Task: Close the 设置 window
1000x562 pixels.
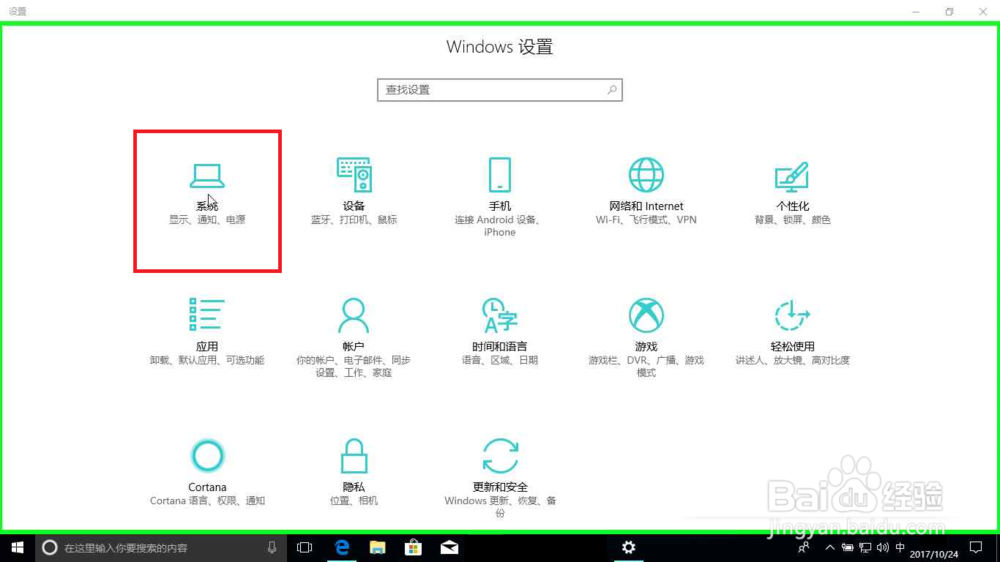Action: pyautogui.click(x=983, y=11)
